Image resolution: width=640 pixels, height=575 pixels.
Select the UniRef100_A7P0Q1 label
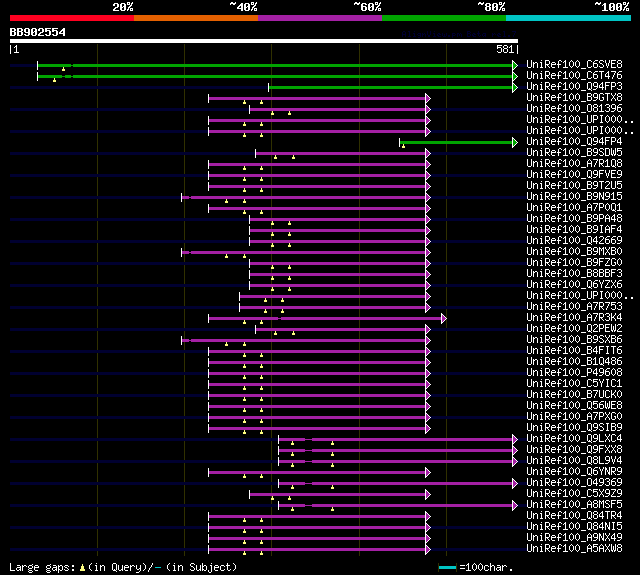click(574, 208)
